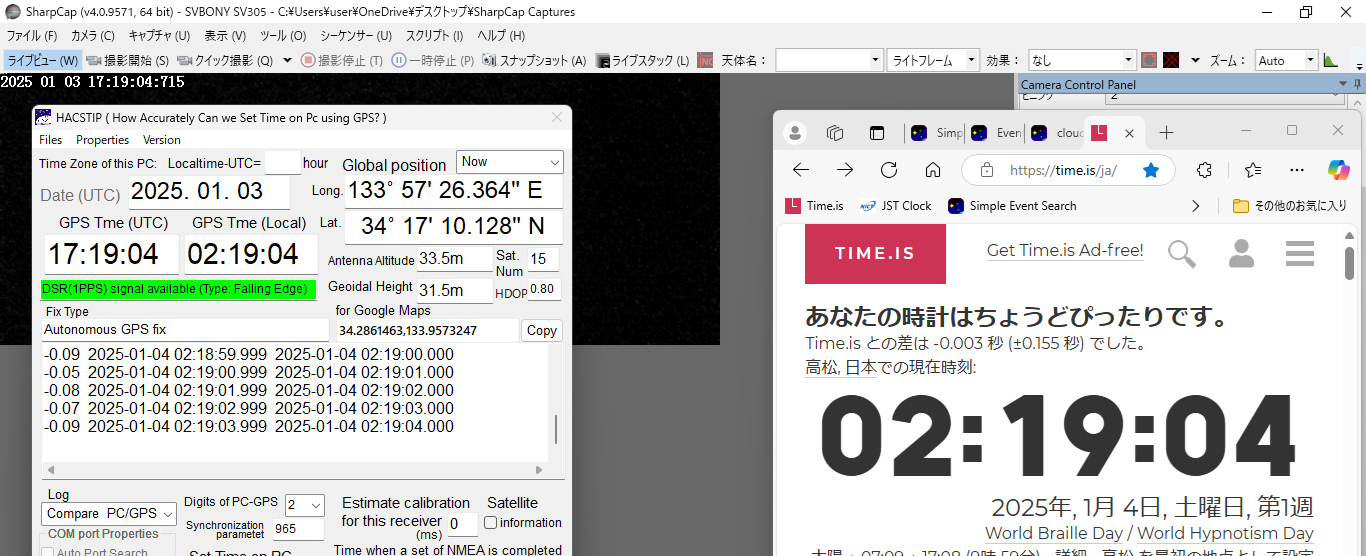Open the Global position 'Now' dropdown
The width and height of the screenshot is (1366, 556).
point(510,162)
